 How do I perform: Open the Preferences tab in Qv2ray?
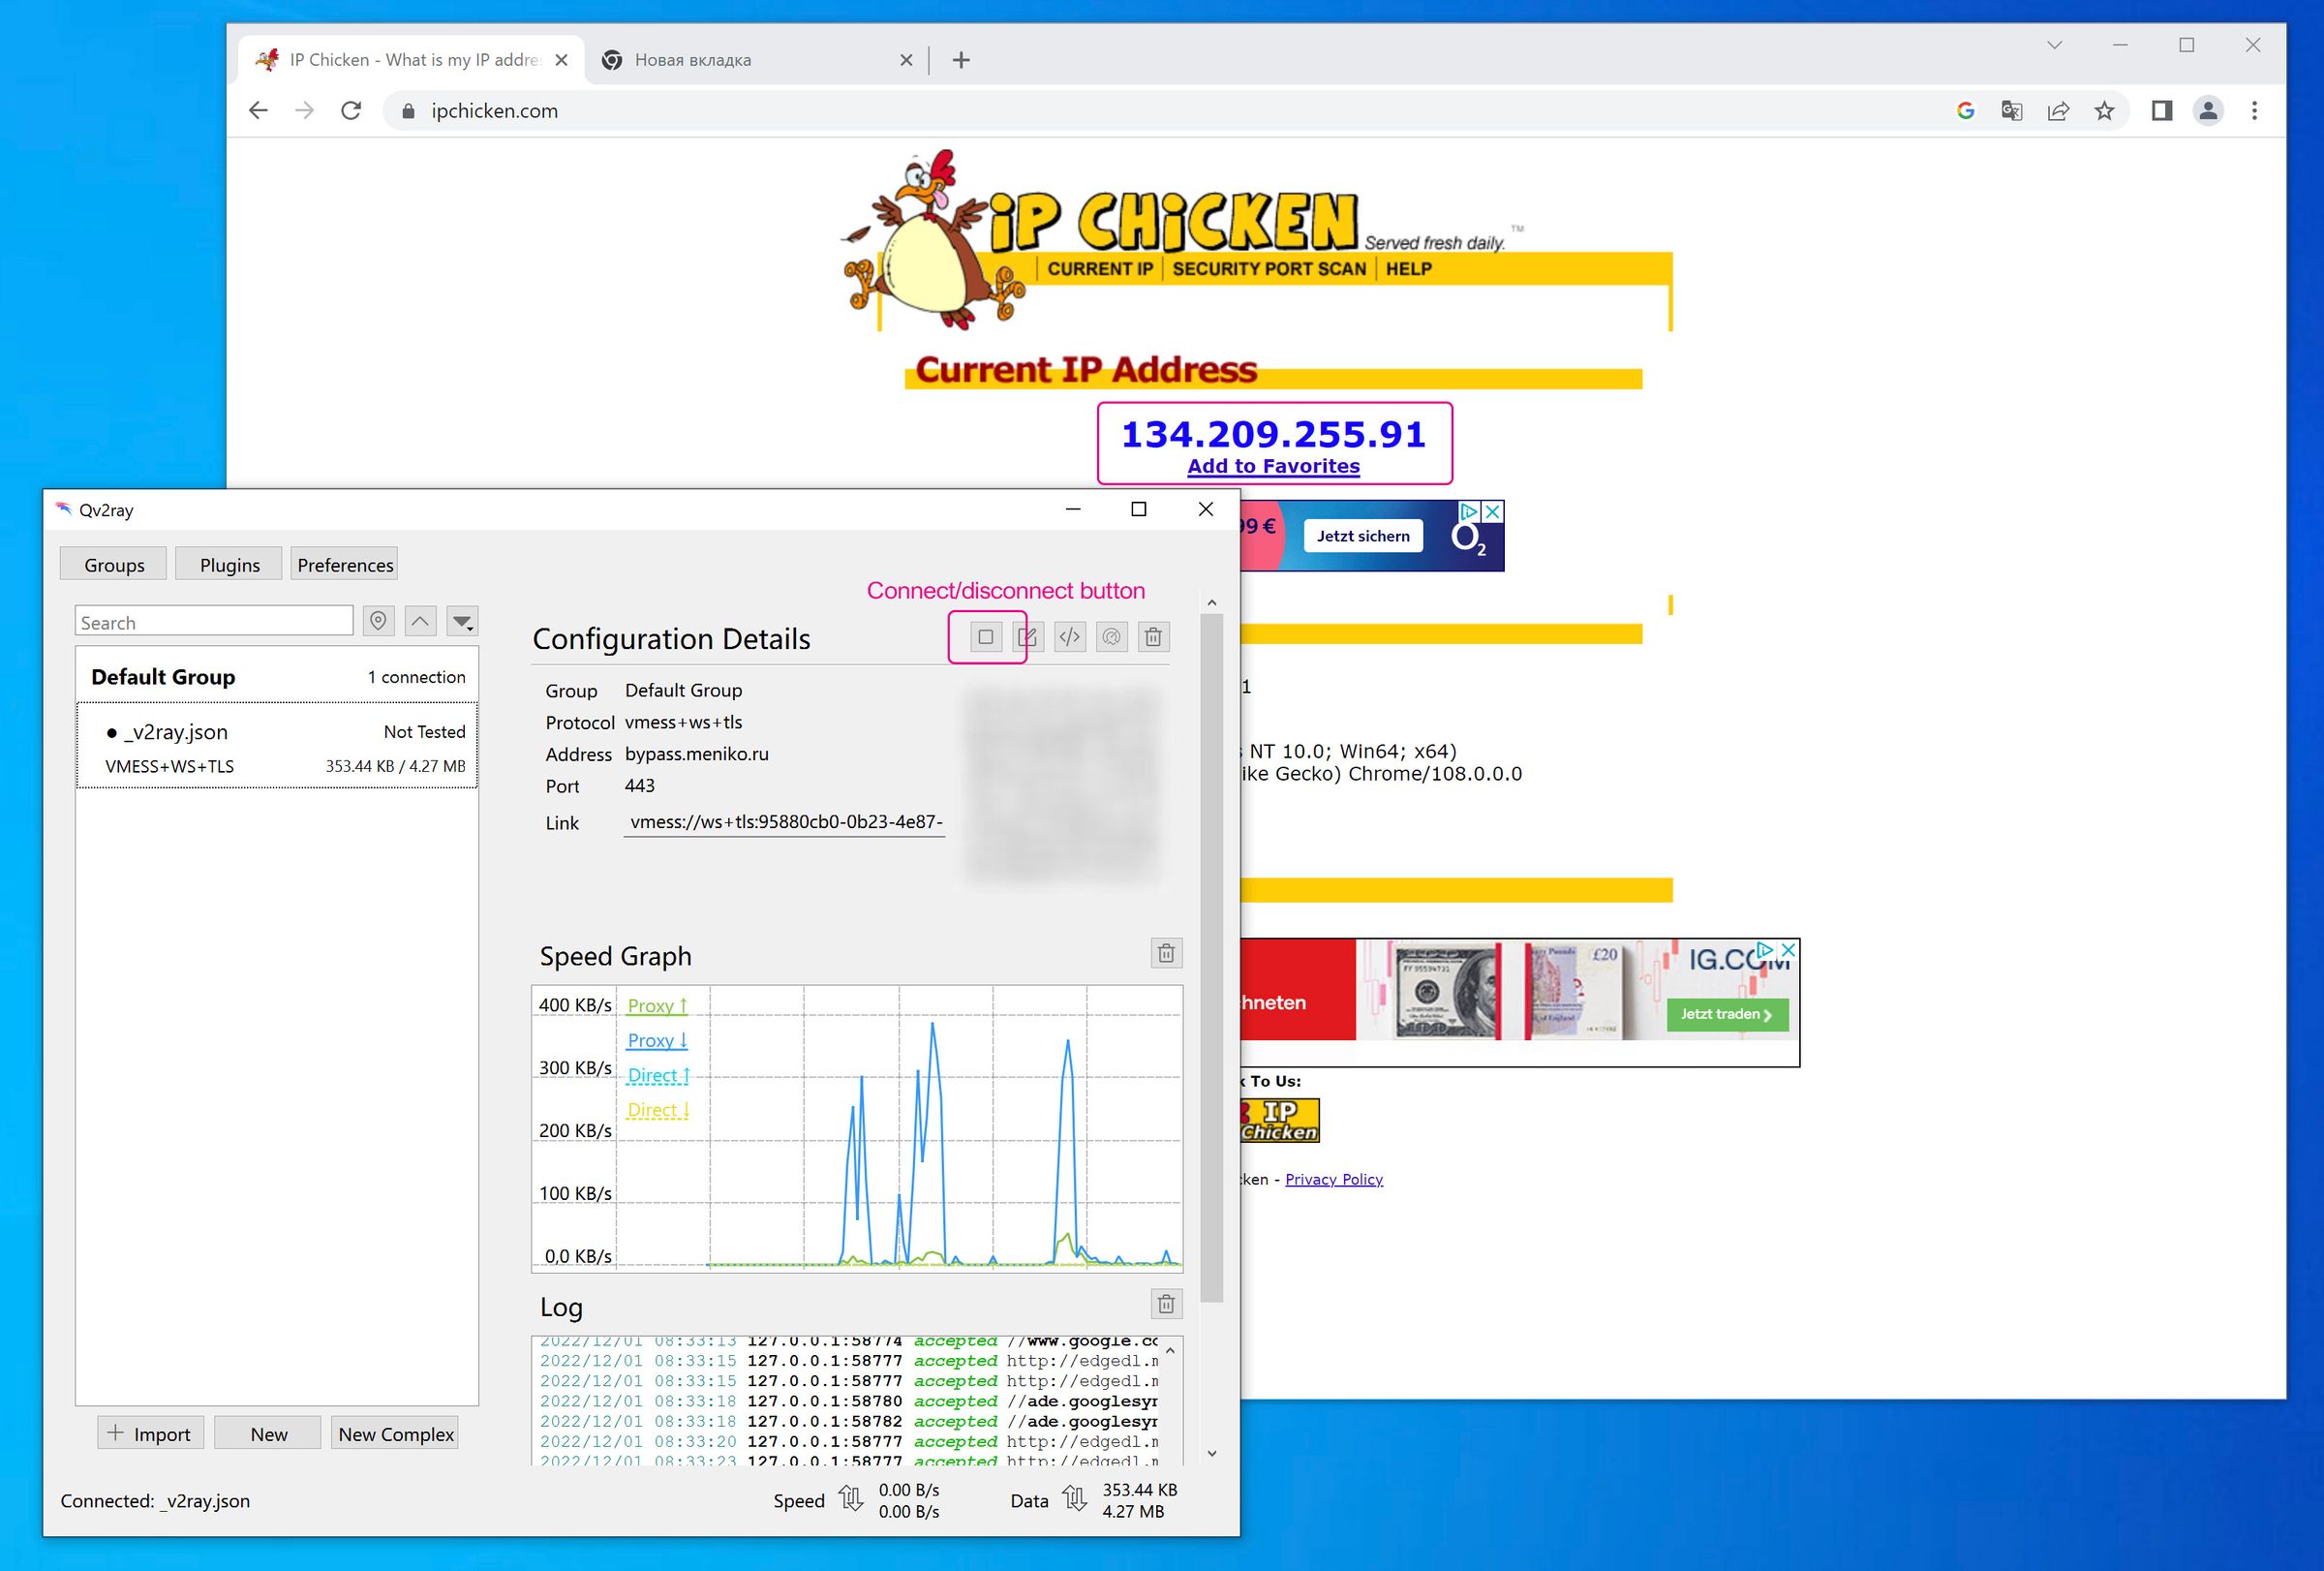tap(344, 563)
